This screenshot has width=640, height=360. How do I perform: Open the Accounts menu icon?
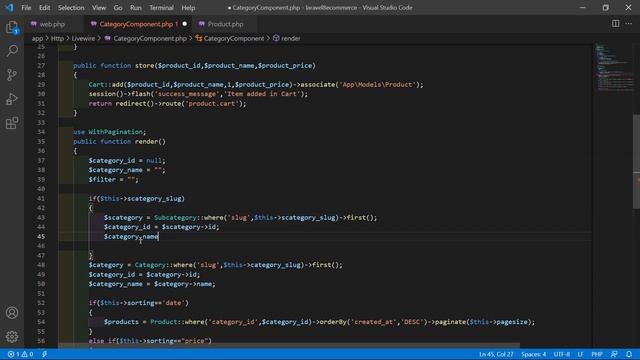point(12,313)
